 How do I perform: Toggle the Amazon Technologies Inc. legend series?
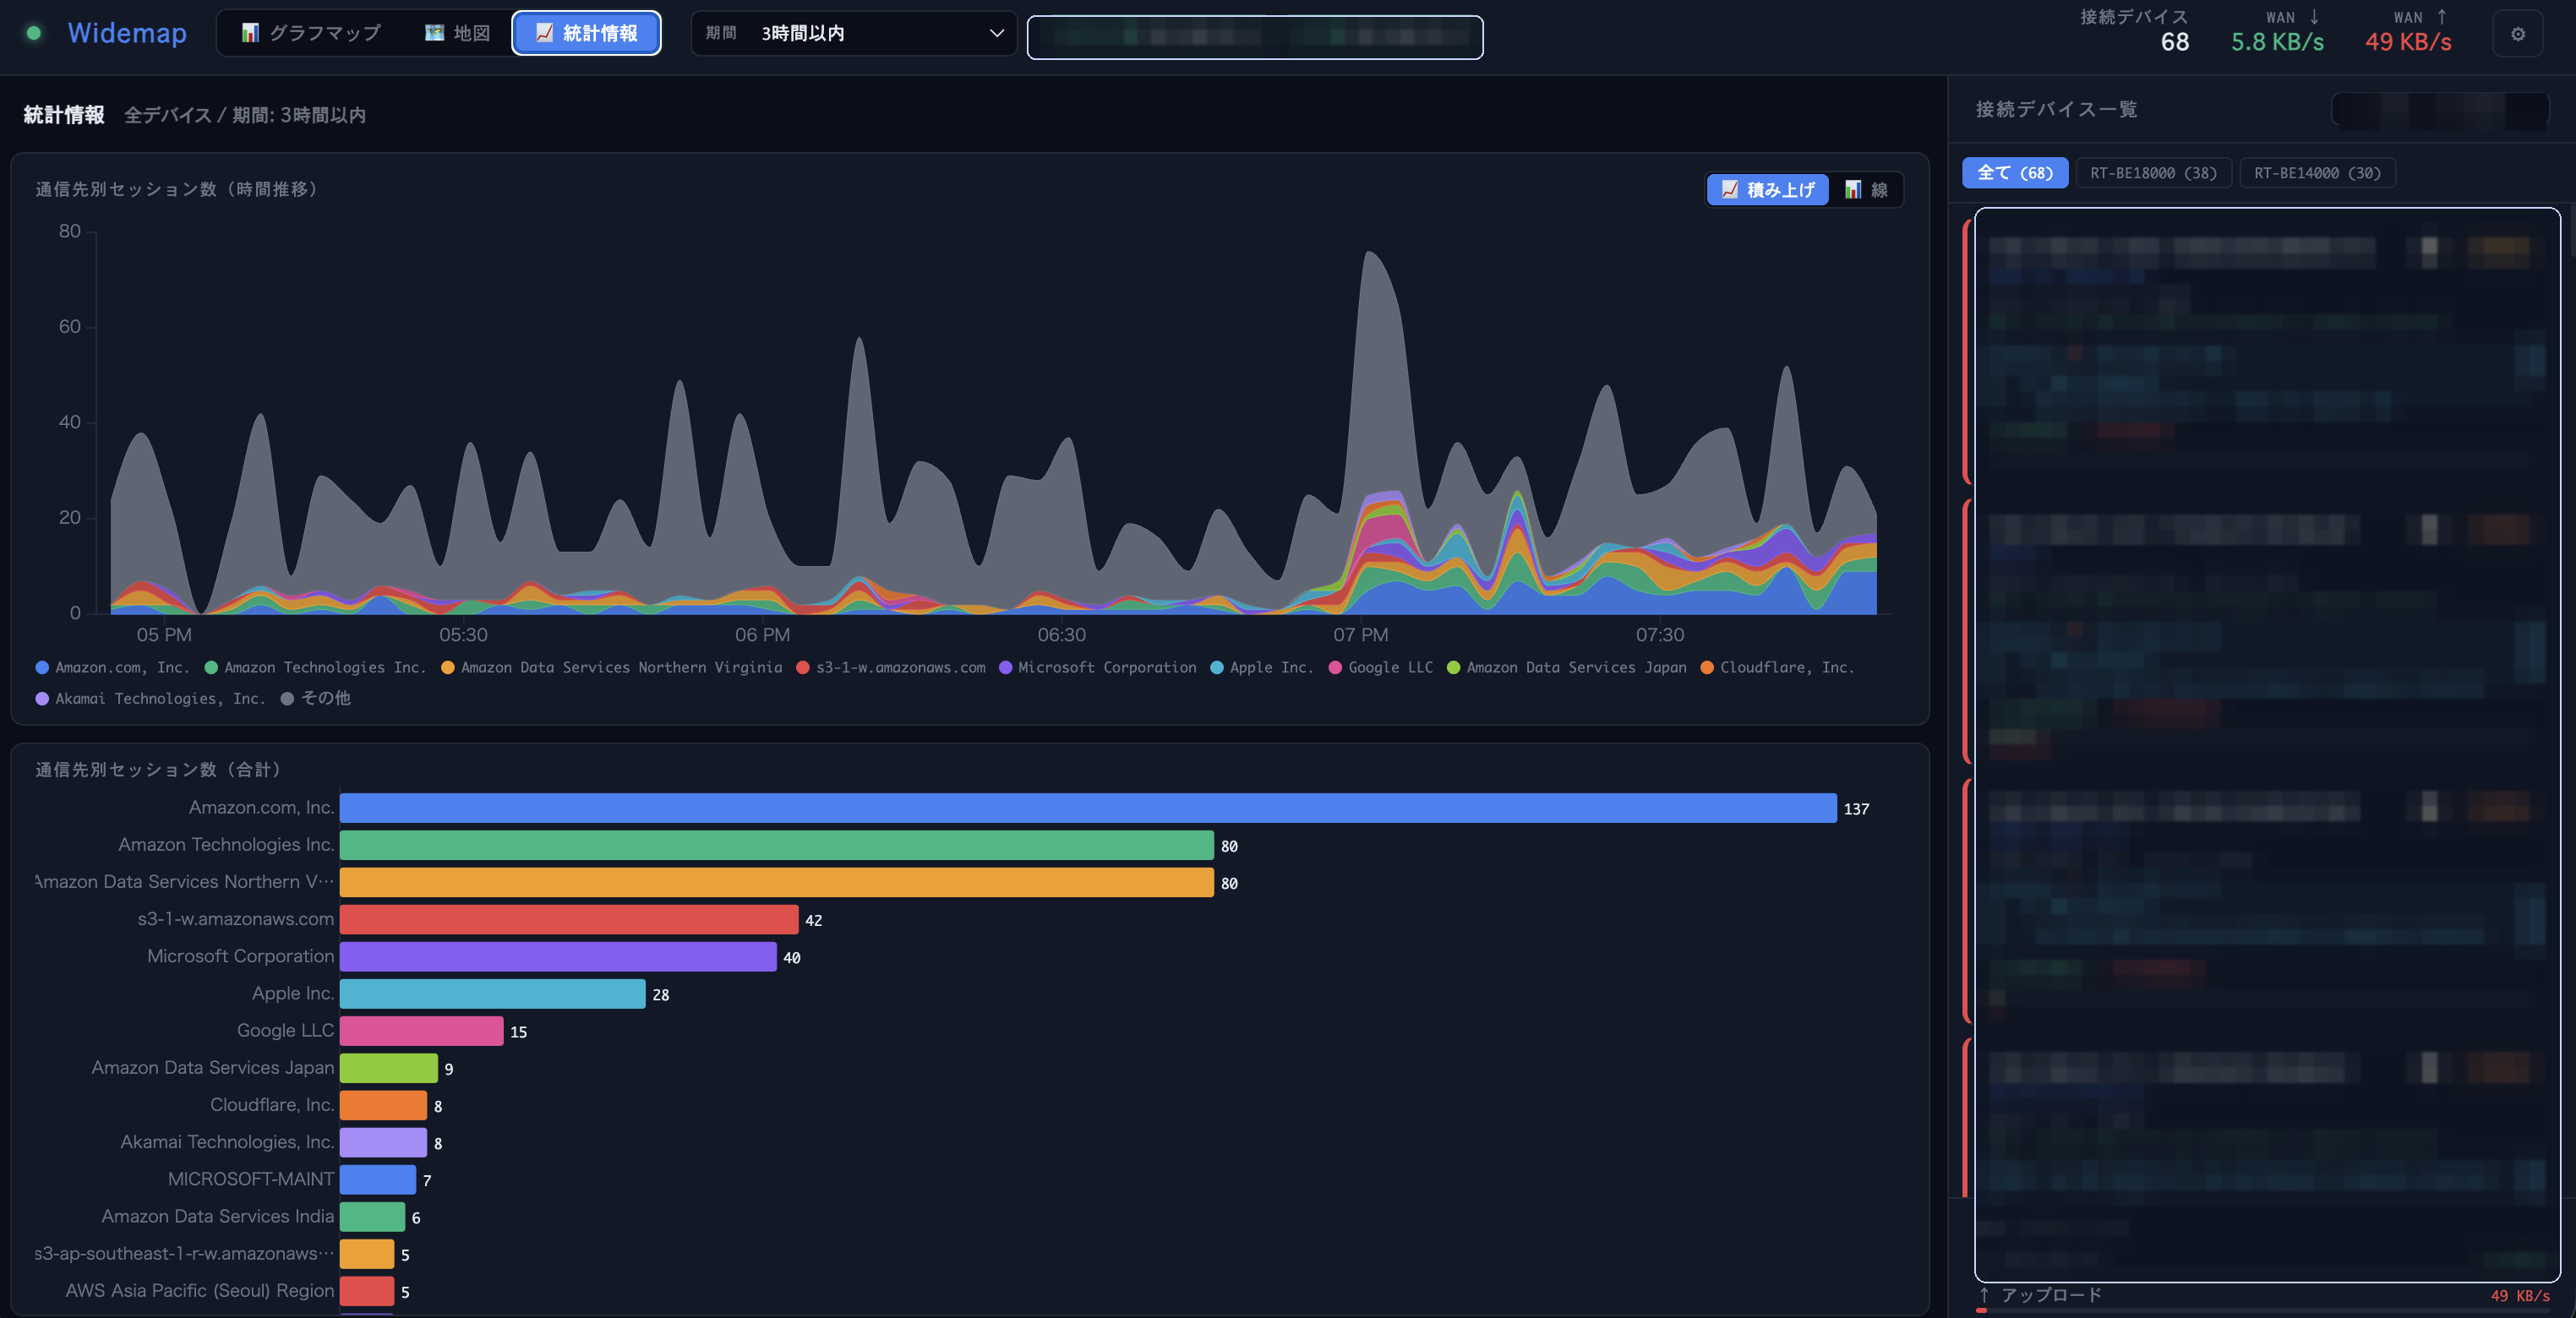[315, 667]
